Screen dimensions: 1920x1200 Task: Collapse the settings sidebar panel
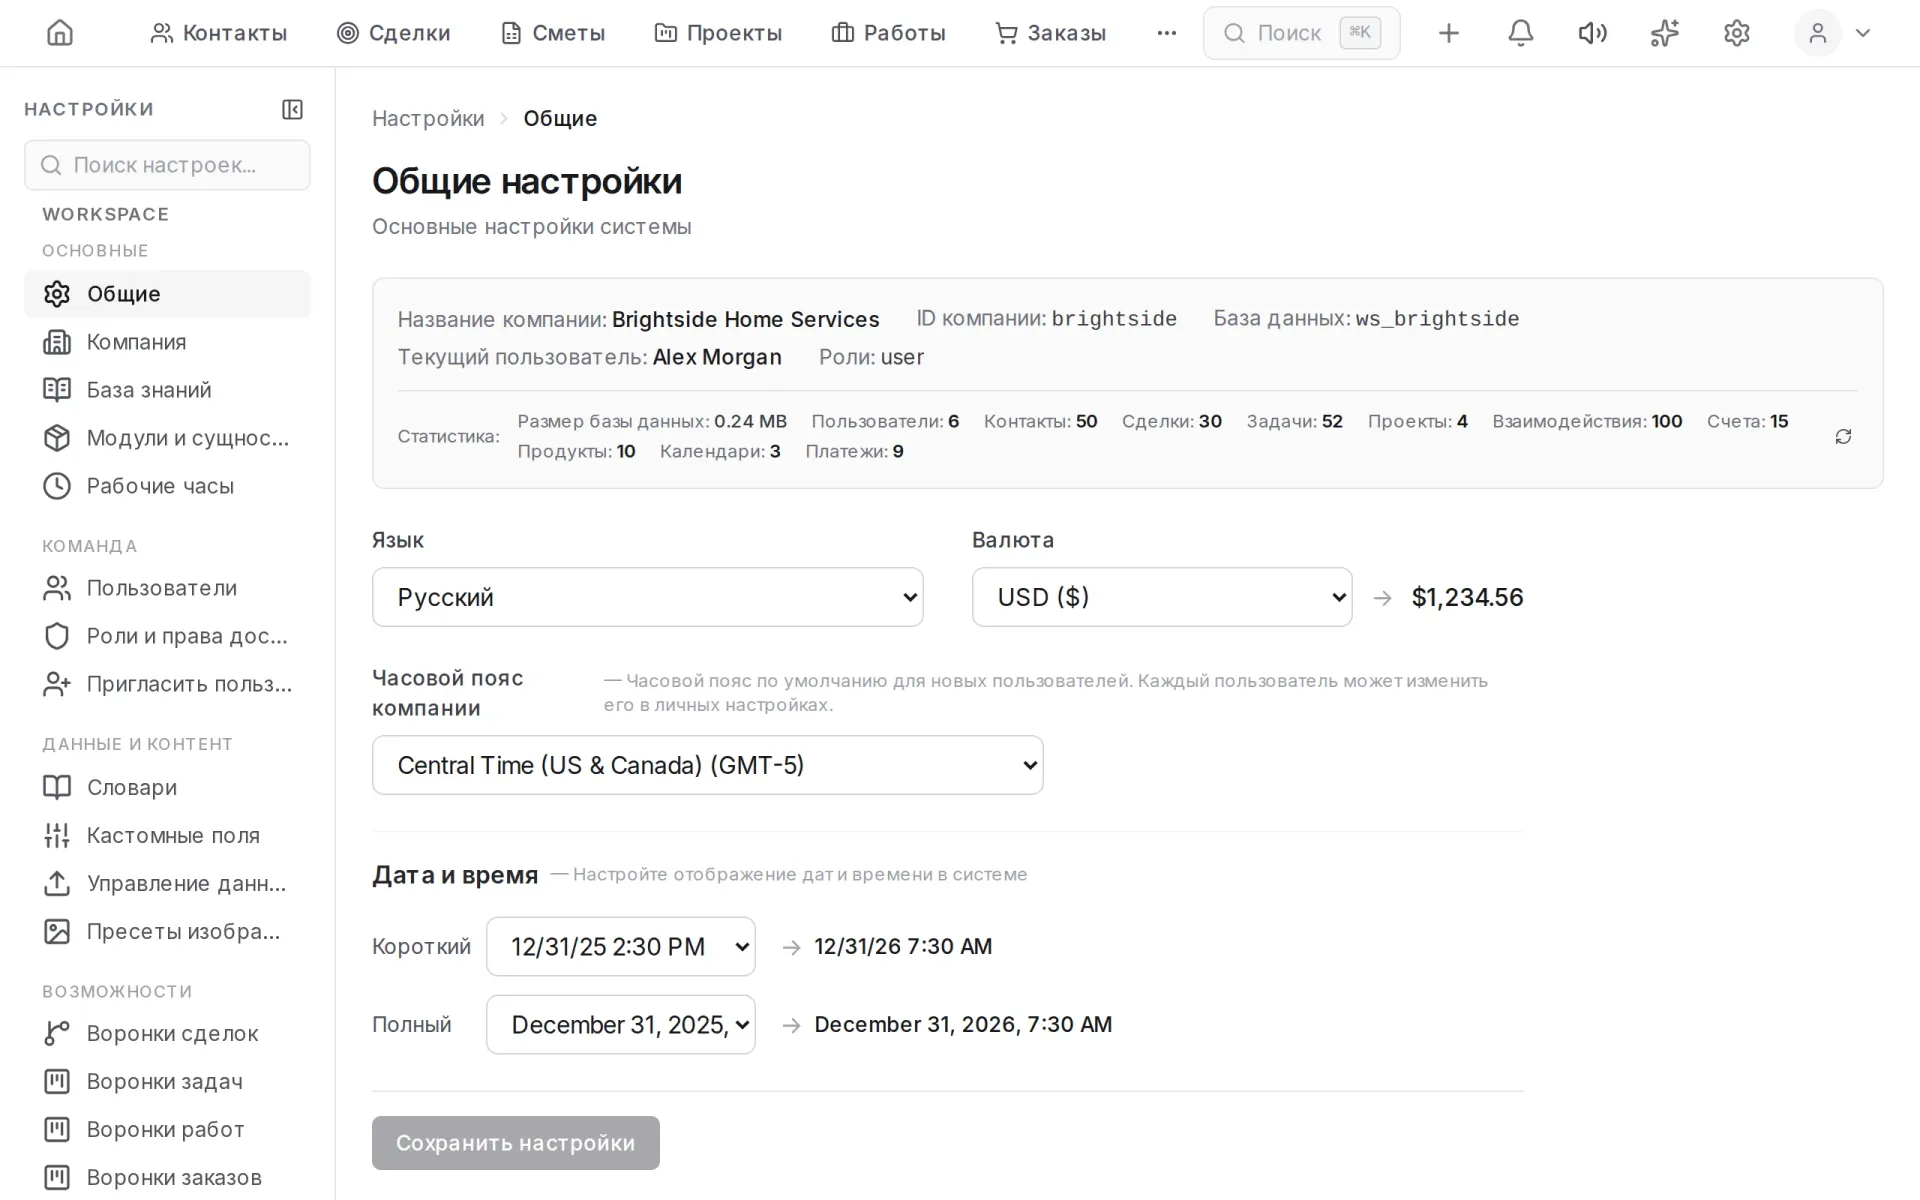click(x=292, y=109)
